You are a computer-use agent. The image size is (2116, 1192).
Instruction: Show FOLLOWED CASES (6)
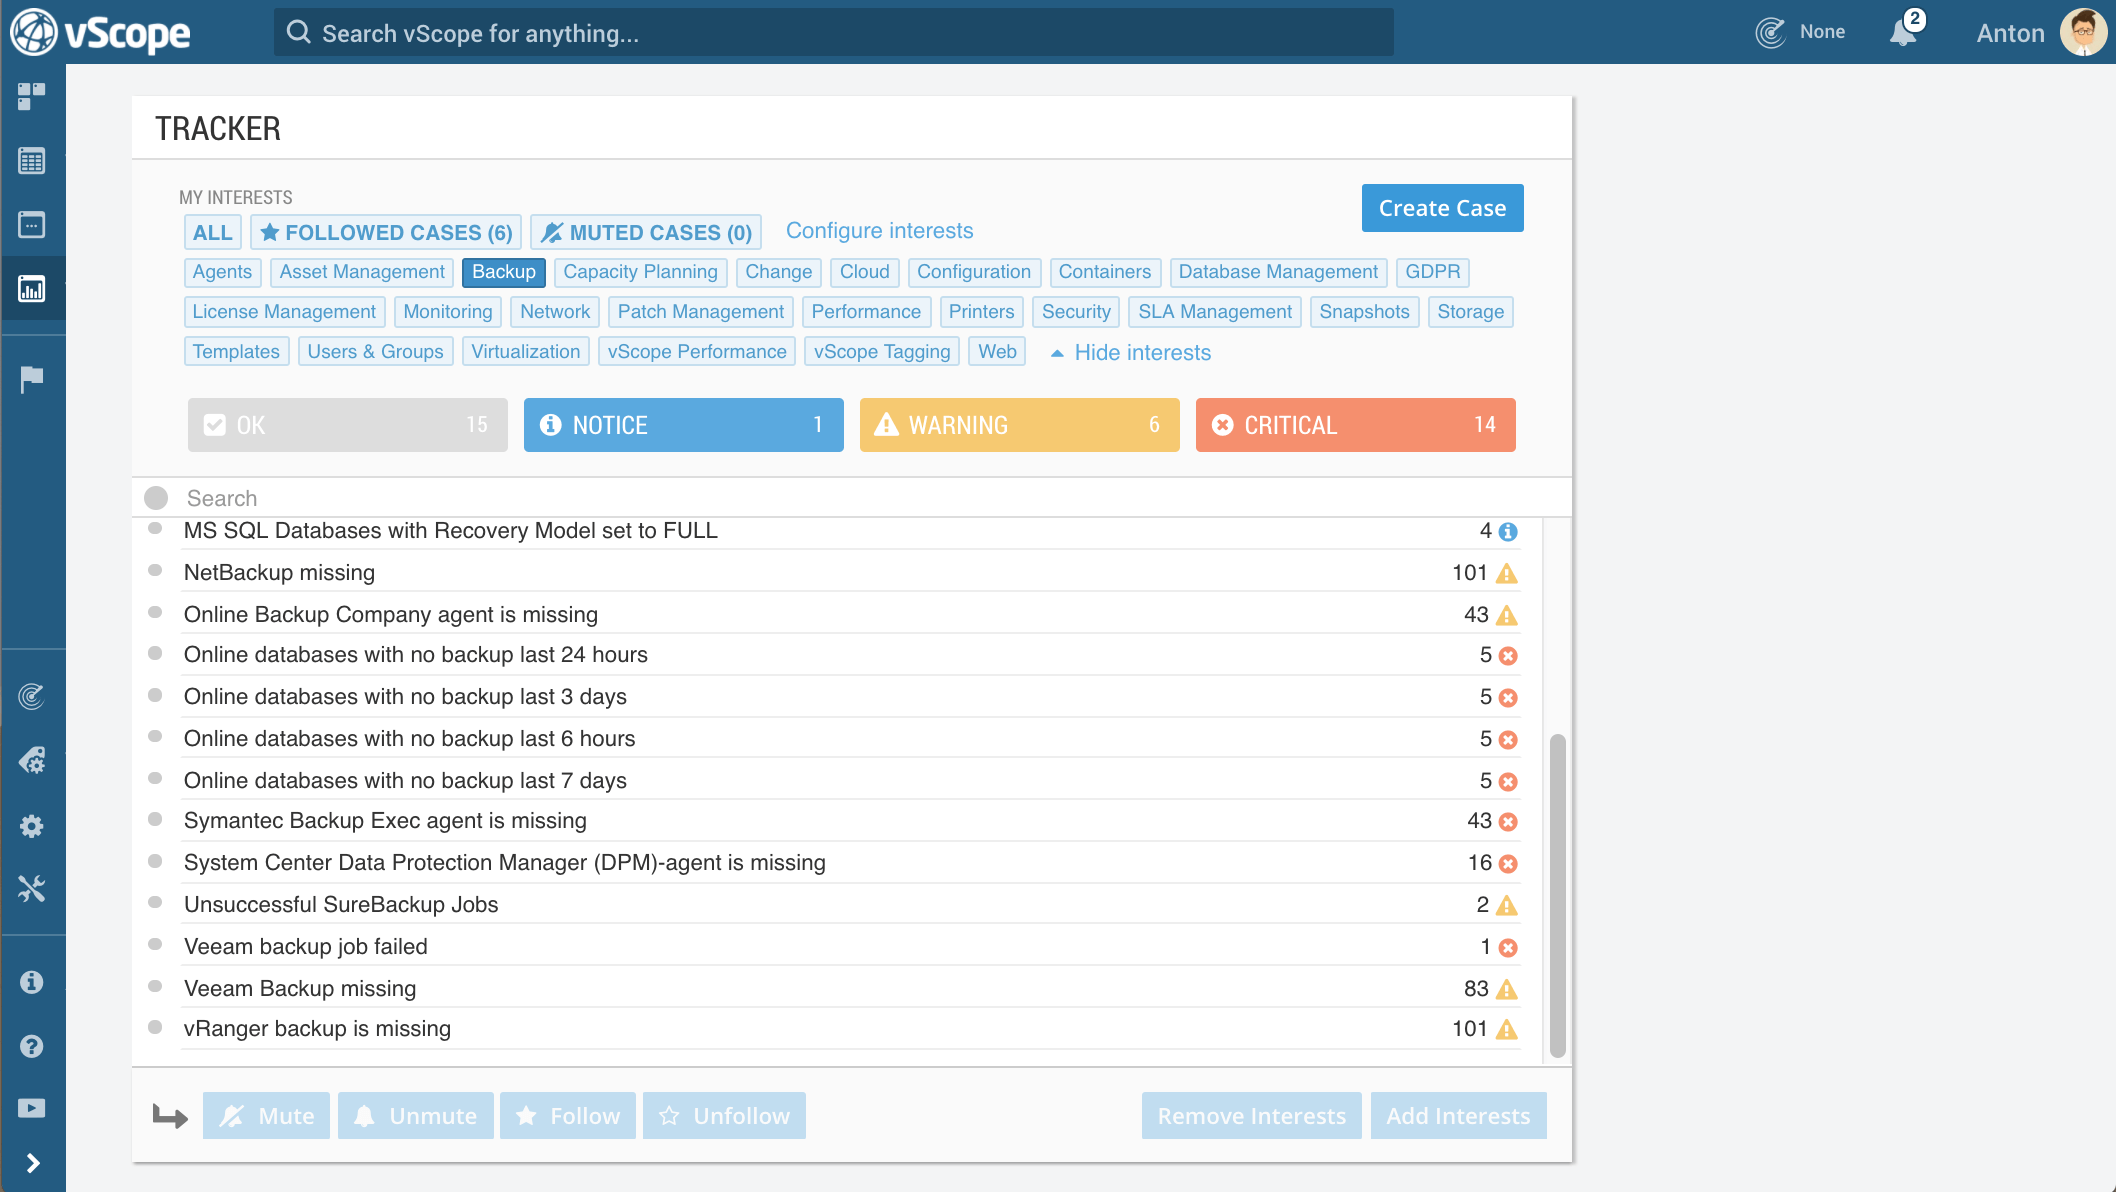386,232
